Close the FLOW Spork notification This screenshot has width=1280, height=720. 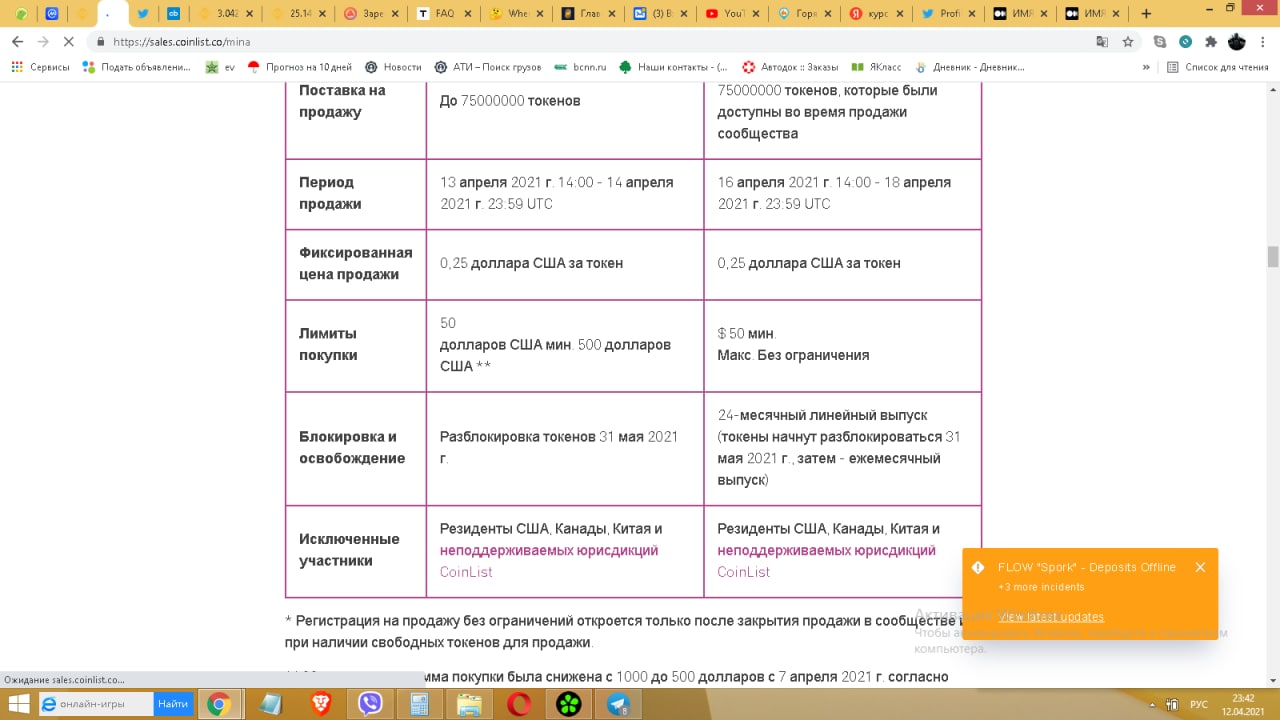[1200, 567]
